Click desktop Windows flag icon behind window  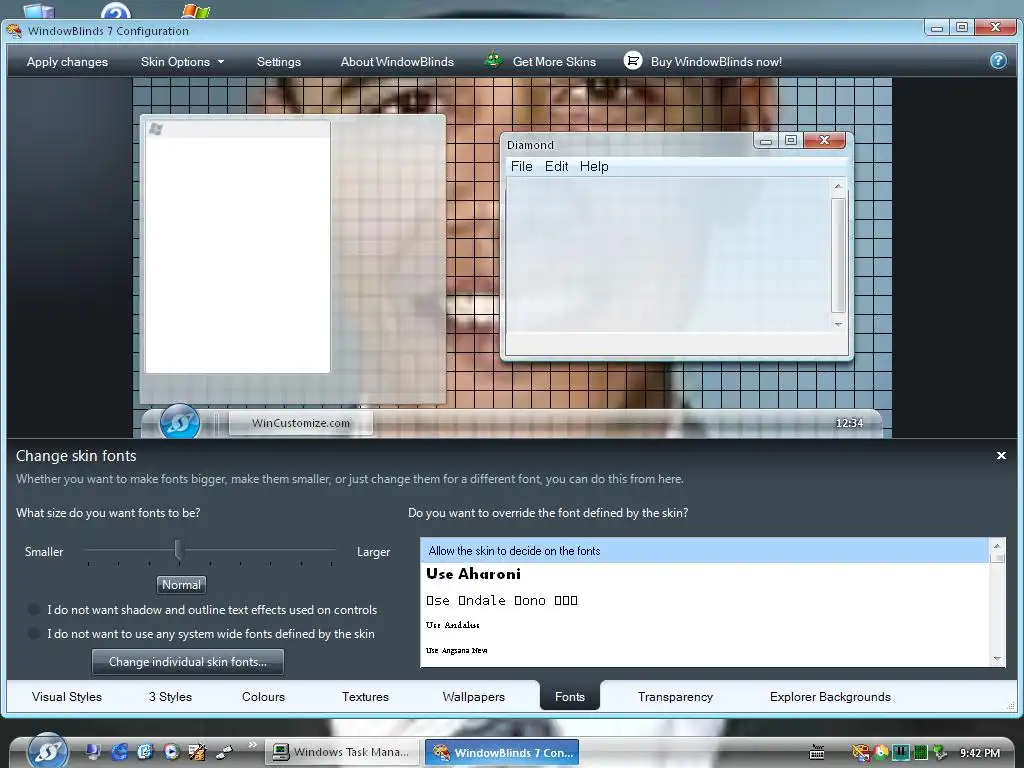pyautogui.click(x=195, y=11)
